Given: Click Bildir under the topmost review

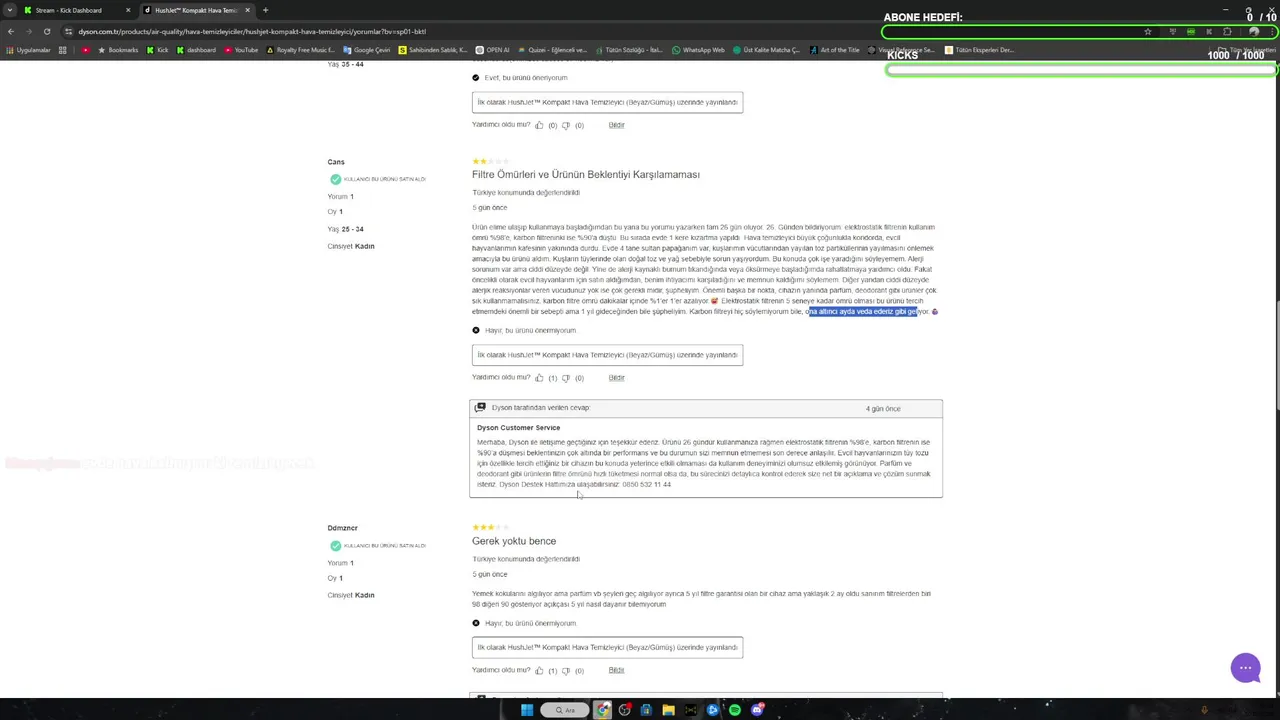Looking at the screenshot, I should click(616, 125).
